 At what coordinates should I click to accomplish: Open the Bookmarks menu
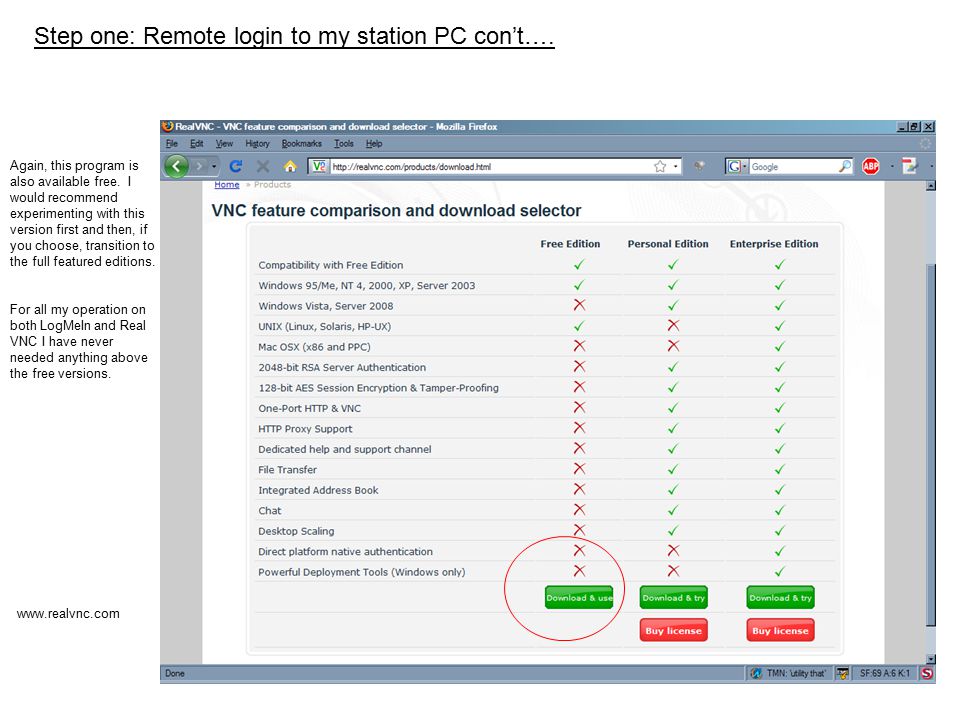tap(301, 143)
